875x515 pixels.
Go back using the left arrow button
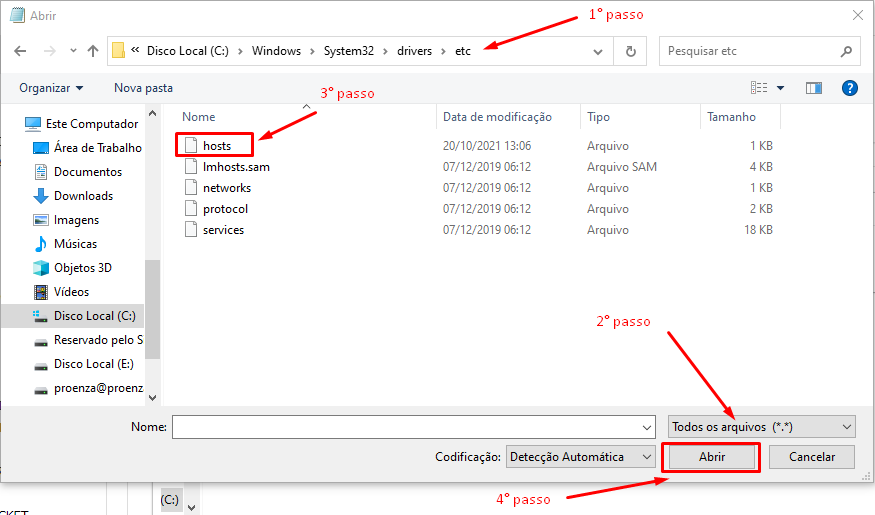tap(20, 51)
